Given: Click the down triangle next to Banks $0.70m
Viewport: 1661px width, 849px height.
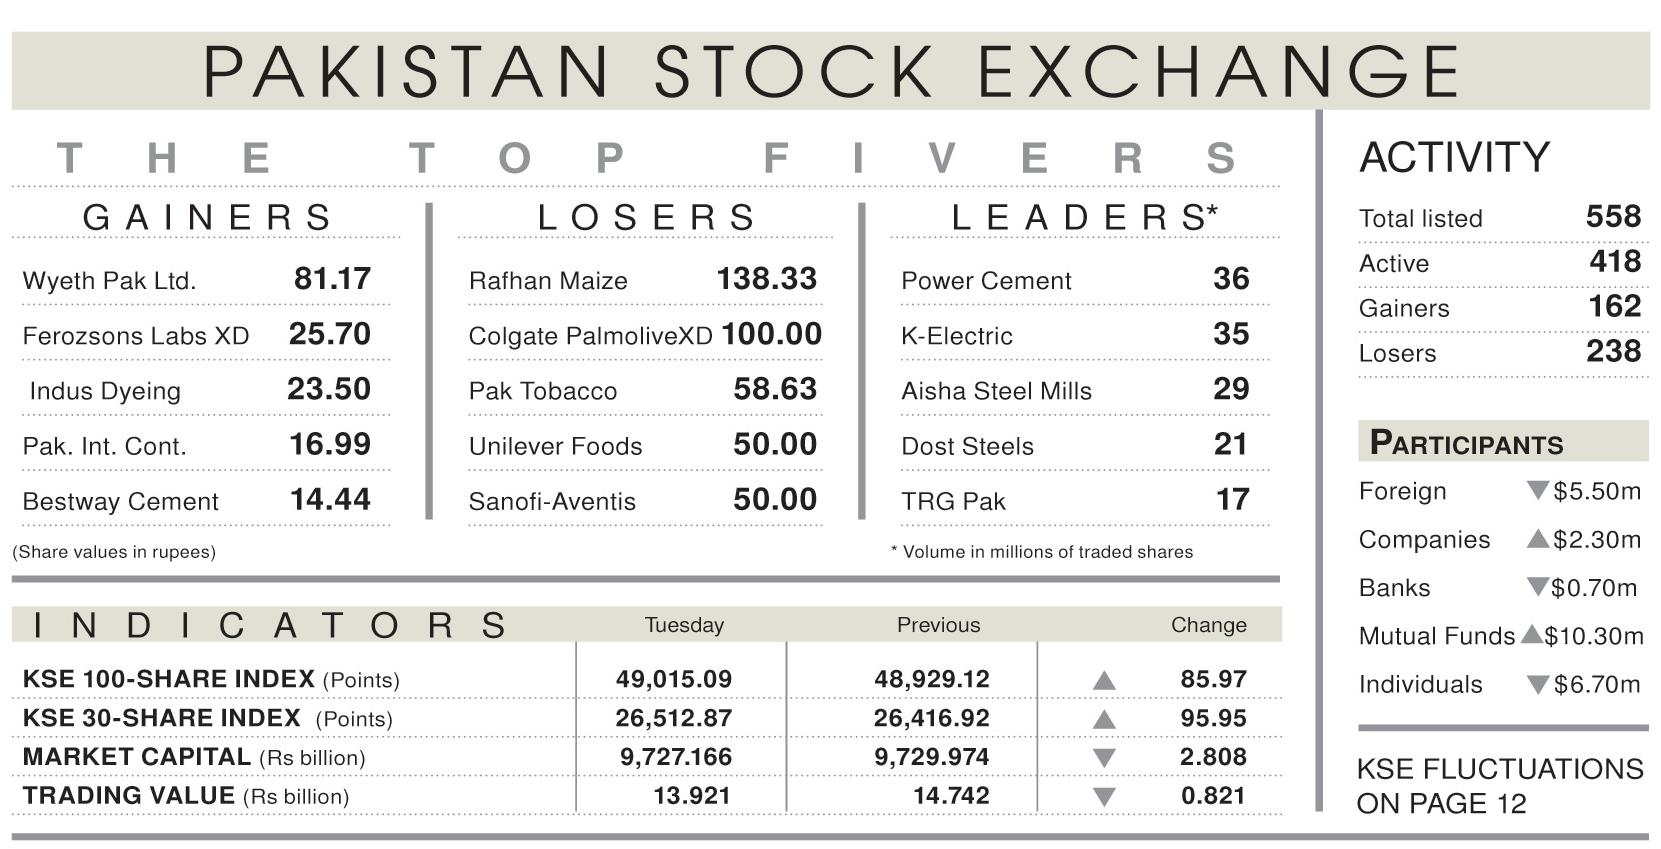Looking at the screenshot, I should click(1538, 587).
